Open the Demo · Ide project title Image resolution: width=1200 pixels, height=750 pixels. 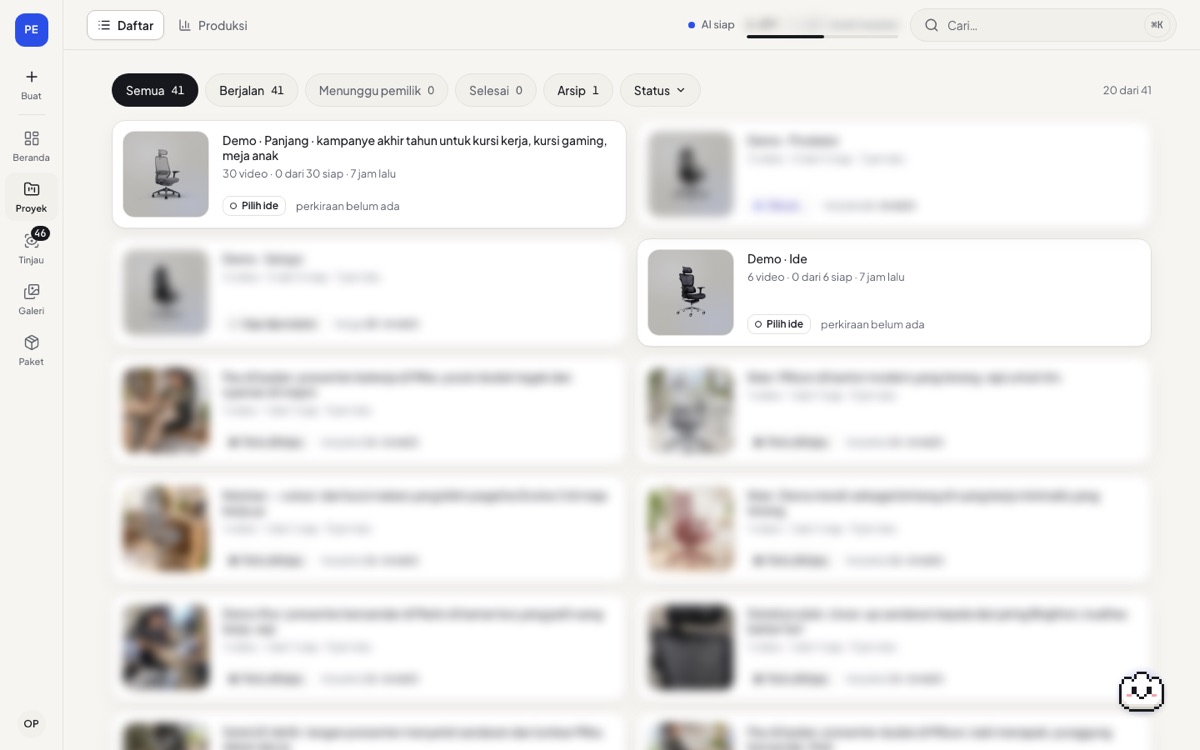coord(777,259)
